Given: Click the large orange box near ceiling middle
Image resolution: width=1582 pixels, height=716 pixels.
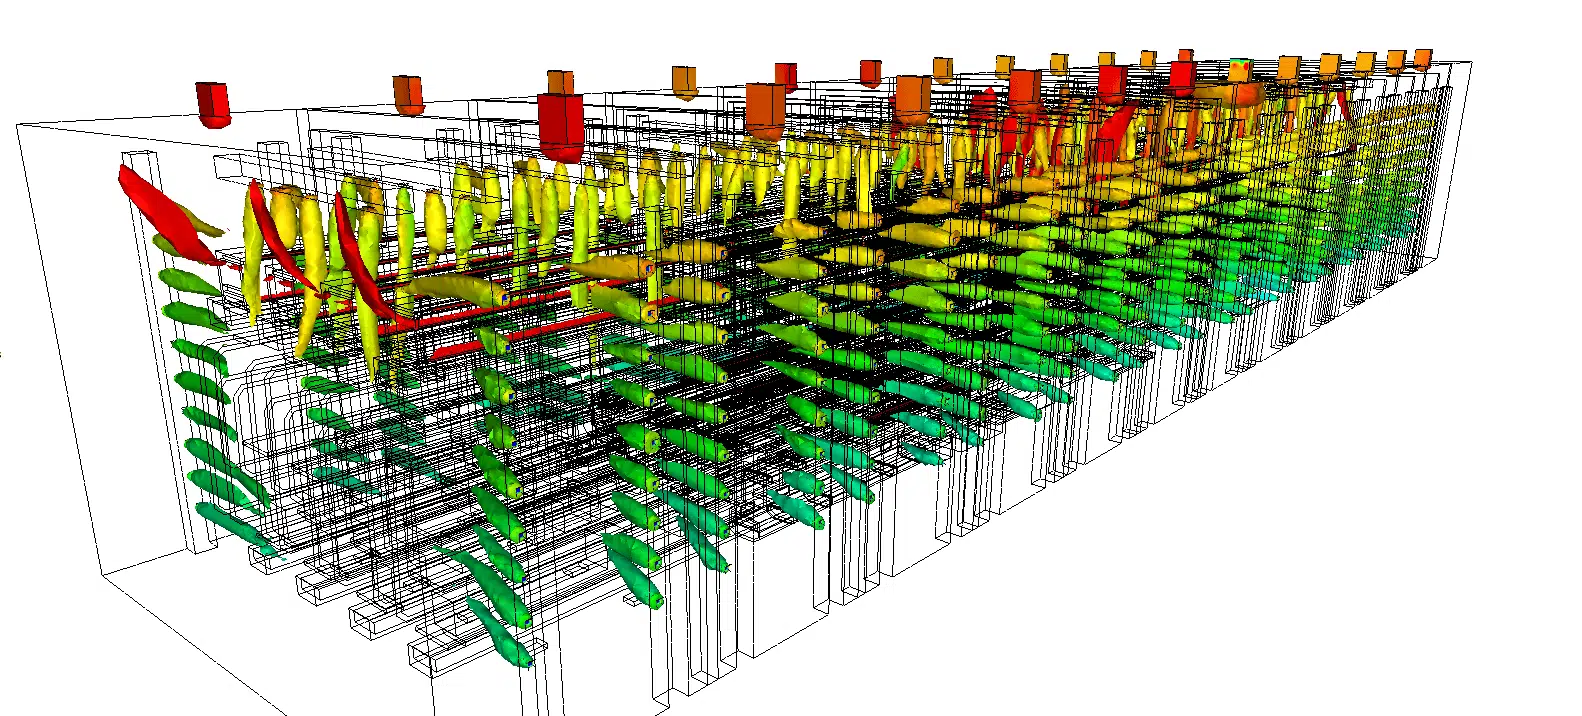Looking at the screenshot, I should coord(765,111).
